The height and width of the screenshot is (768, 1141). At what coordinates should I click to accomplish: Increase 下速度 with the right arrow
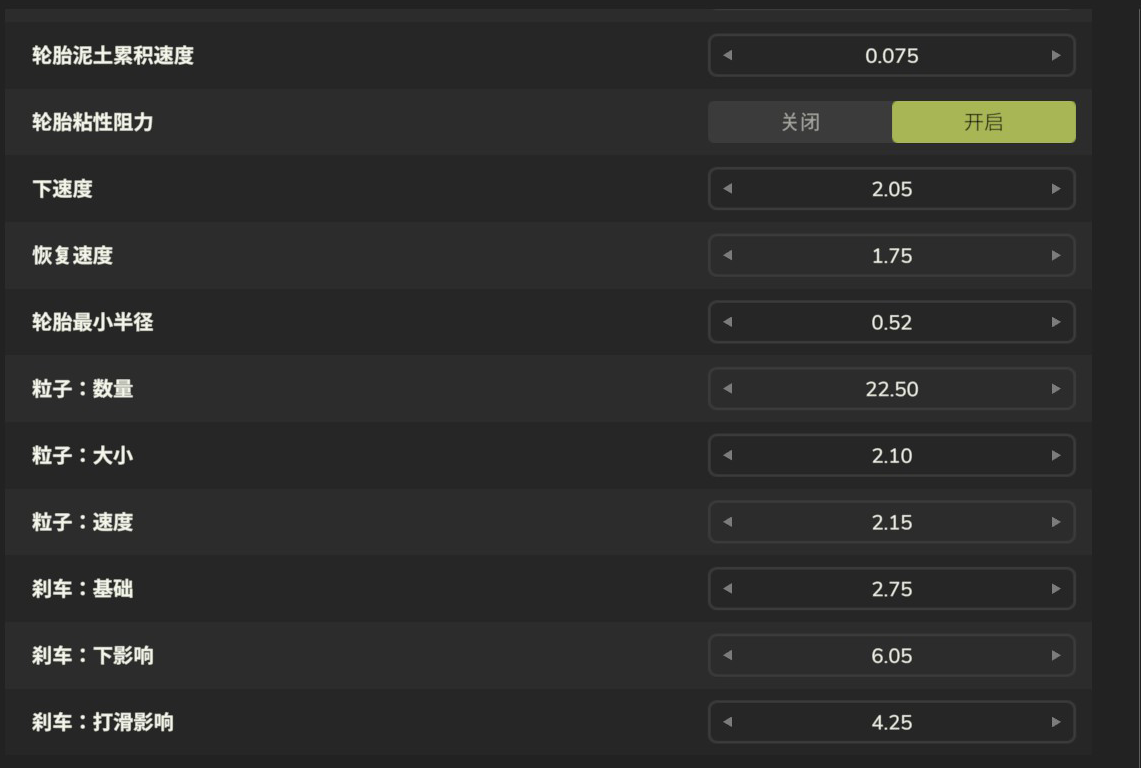(x=1055, y=189)
